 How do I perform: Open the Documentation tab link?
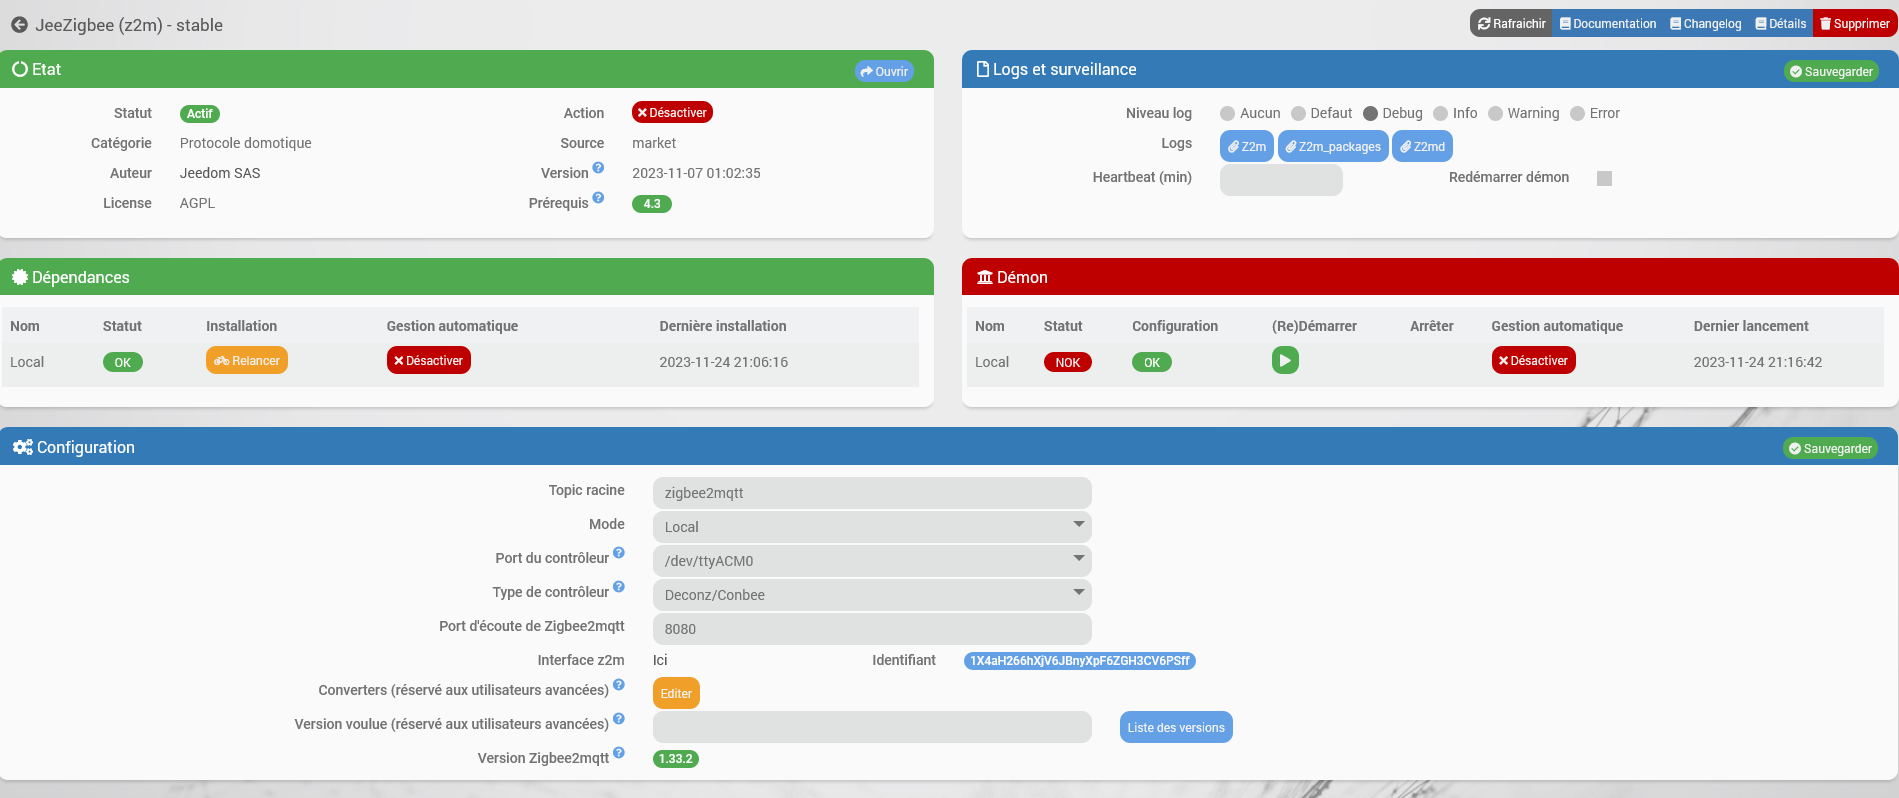1608,24
